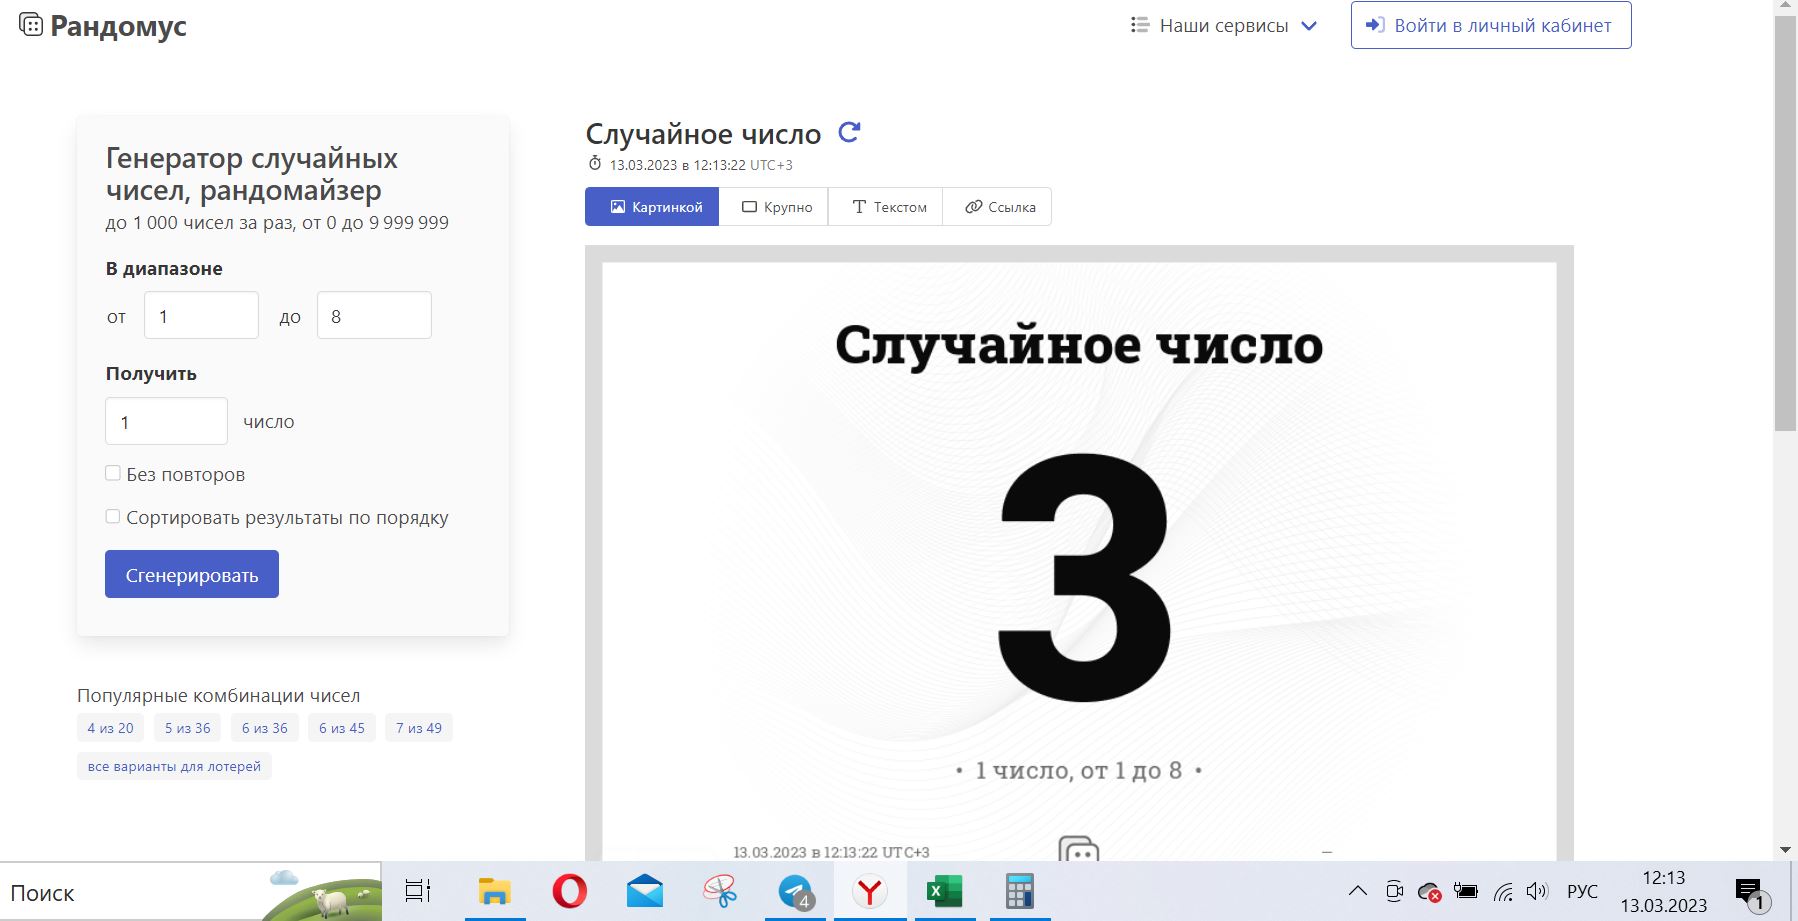This screenshot has width=1798, height=921.
Task: Open File Explorer from the taskbar
Action: point(494,891)
